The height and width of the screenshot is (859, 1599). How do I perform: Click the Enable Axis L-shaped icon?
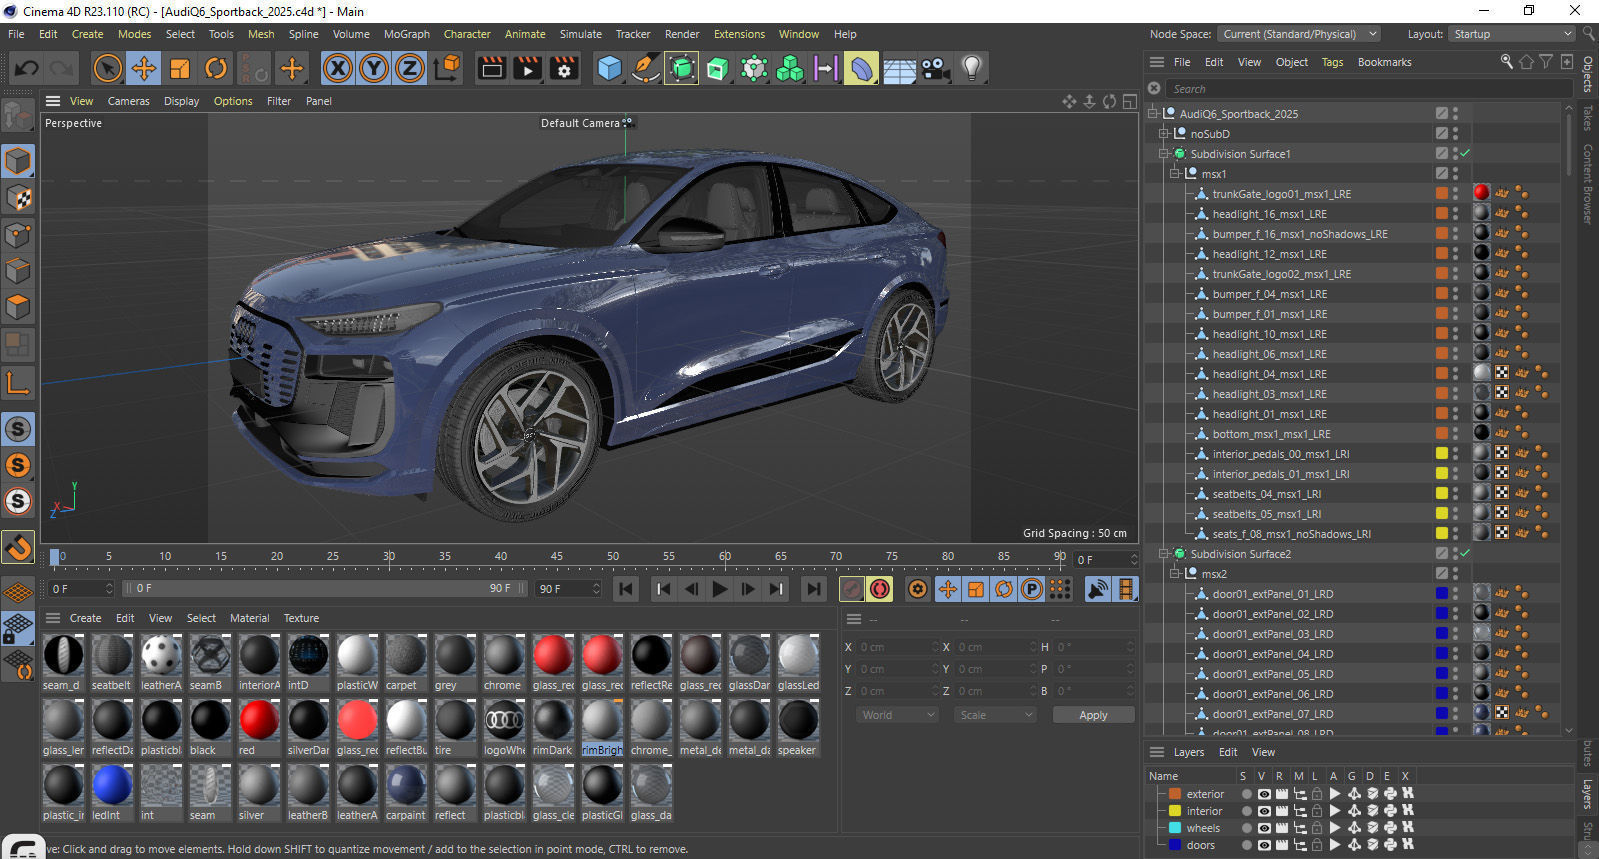[x=18, y=382]
